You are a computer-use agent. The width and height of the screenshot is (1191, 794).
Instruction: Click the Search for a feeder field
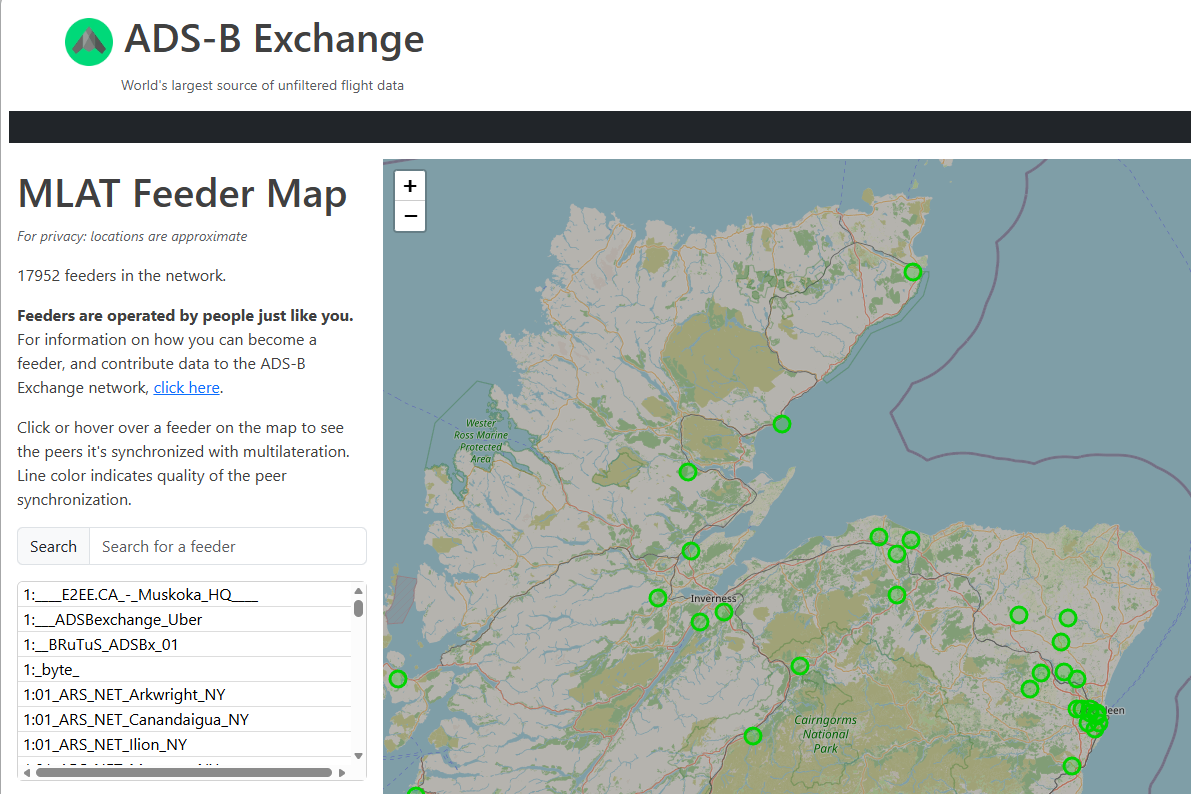(x=228, y=546)
